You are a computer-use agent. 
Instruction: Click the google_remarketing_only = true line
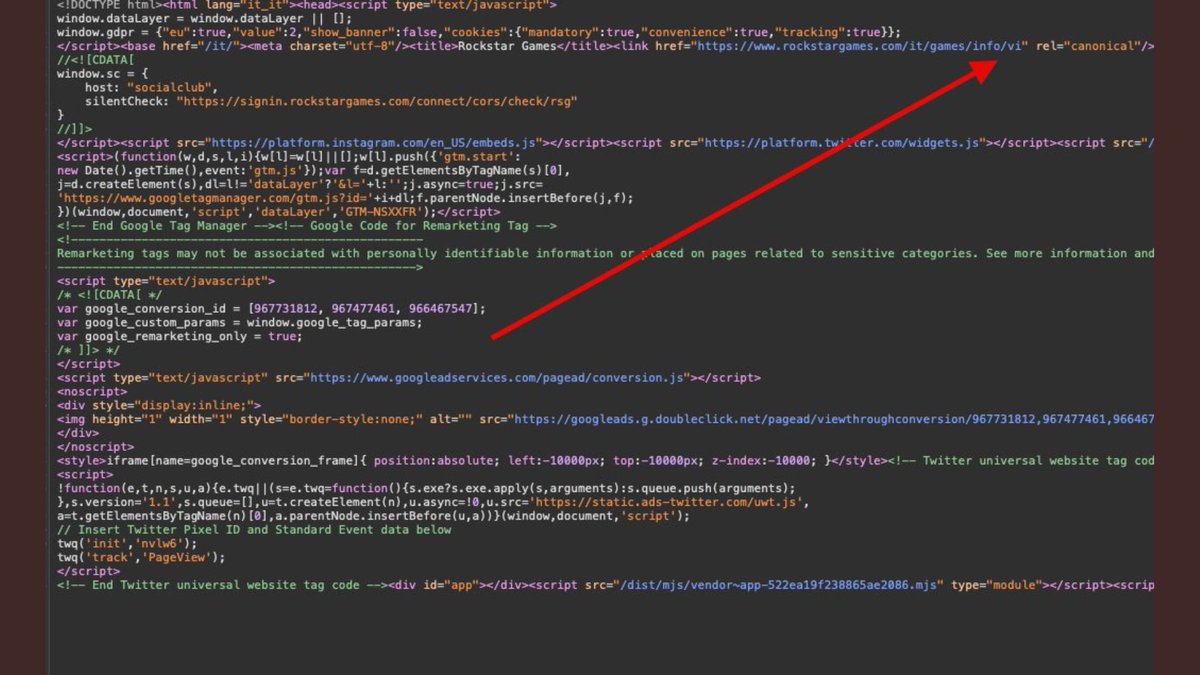pyautogui.click(x=179, y=336)
